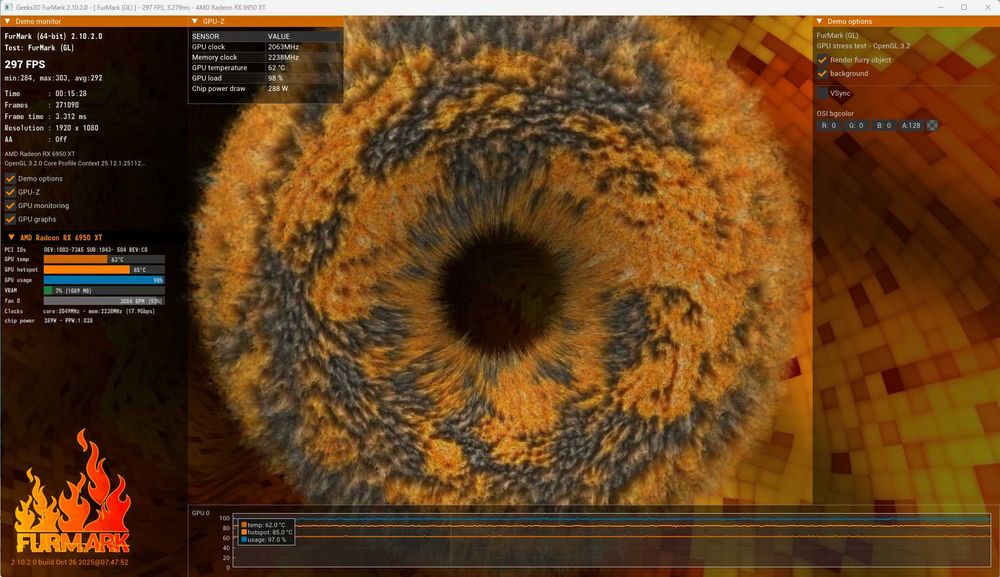This screenshot has height=577, width=1000.
Task: Click the chip power PPW line
Action: [x=48, y=321]
